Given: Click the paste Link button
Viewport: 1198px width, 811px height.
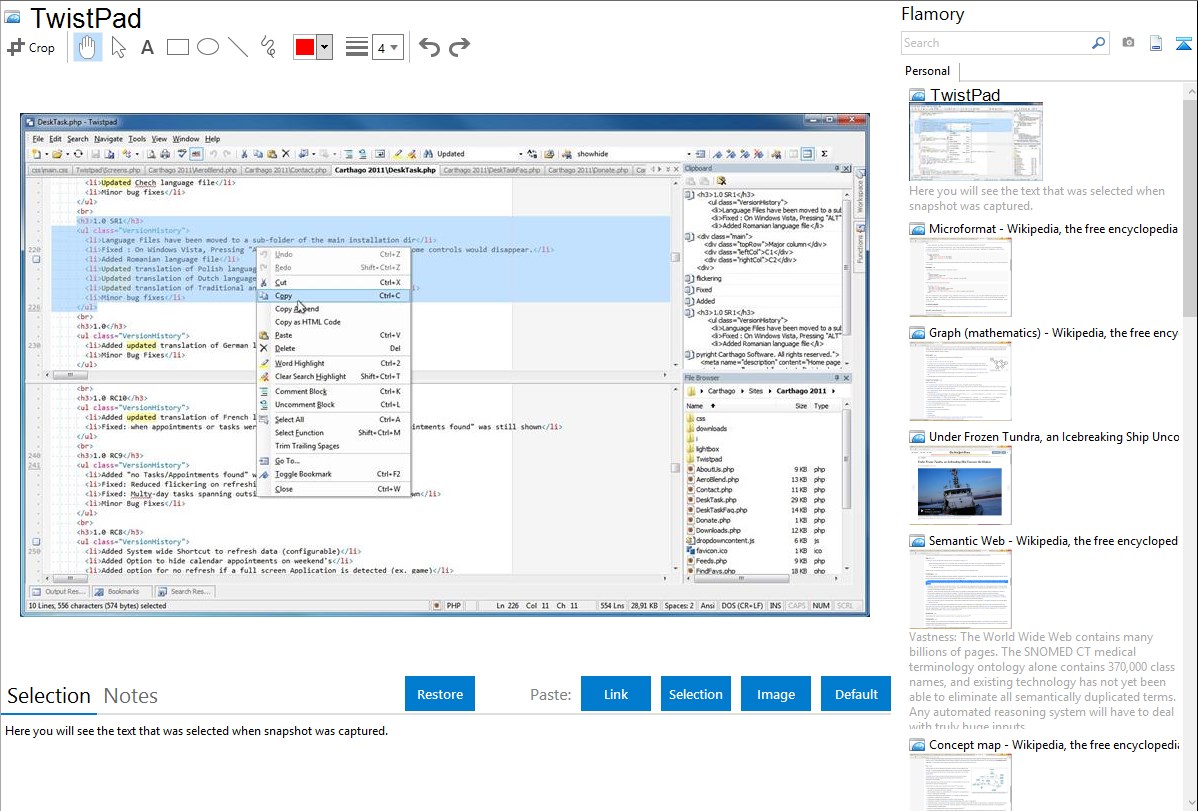Looking at the screenshot, I should click(x=616, y=693).
